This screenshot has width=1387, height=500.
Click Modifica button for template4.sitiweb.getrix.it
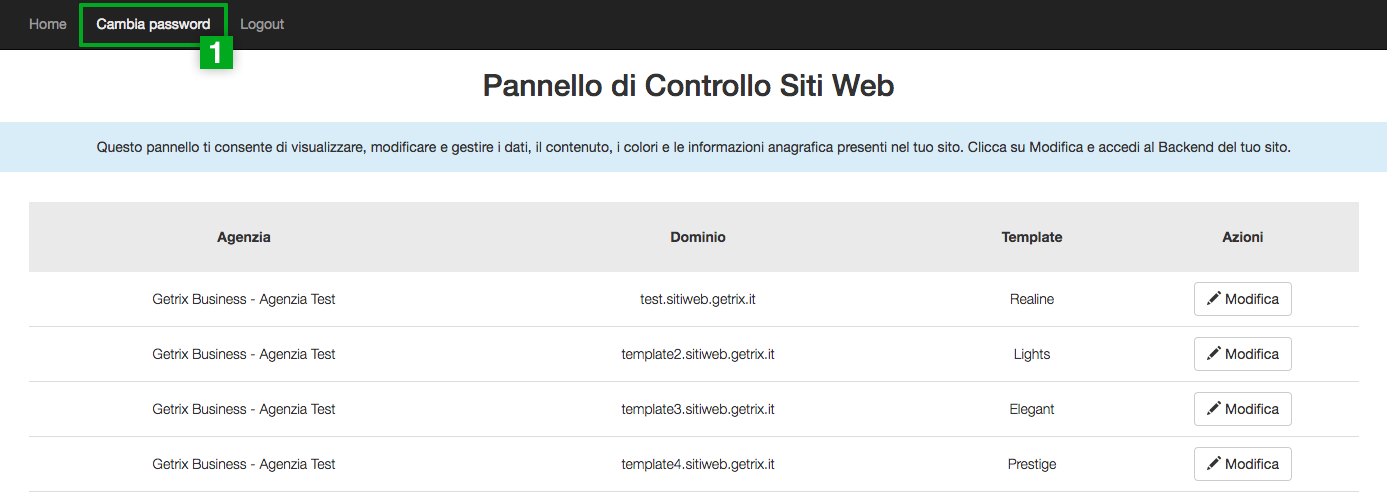click(x=1243, y=464)
